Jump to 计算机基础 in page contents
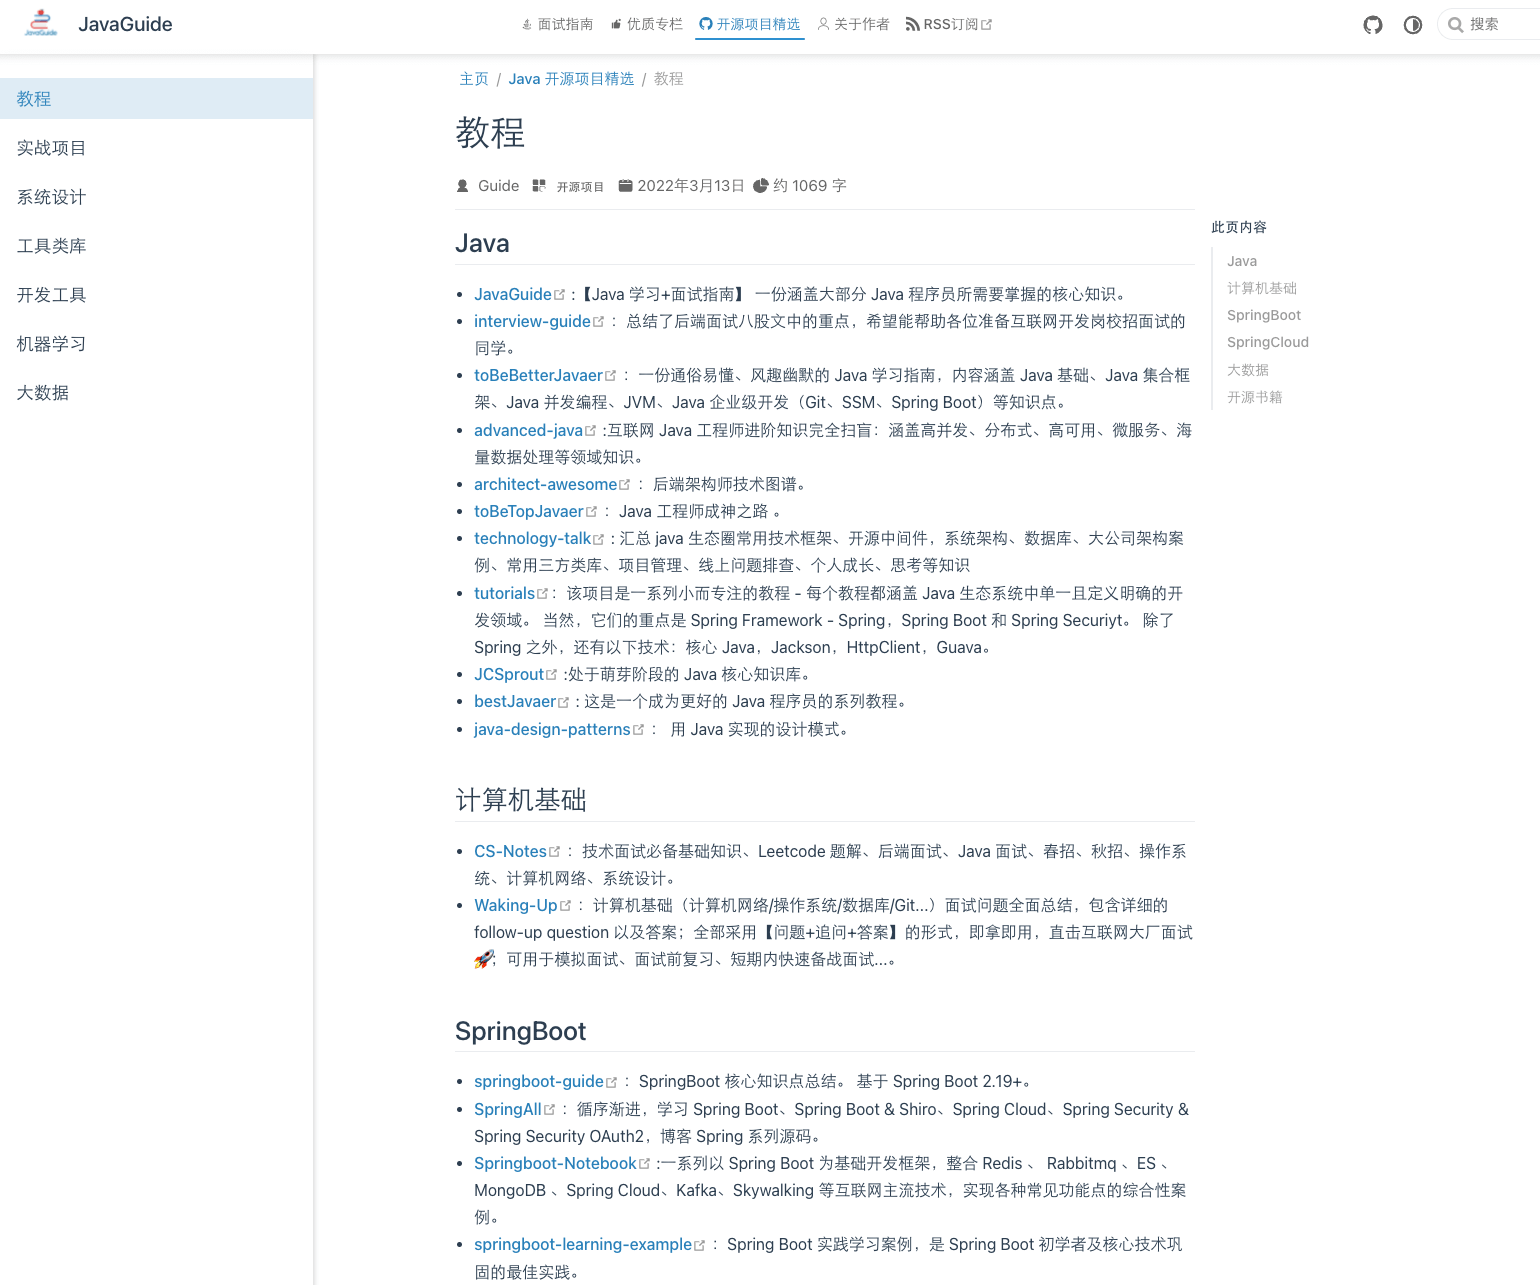This screenshot has width=1540, height=1285. click(1262, 288)
